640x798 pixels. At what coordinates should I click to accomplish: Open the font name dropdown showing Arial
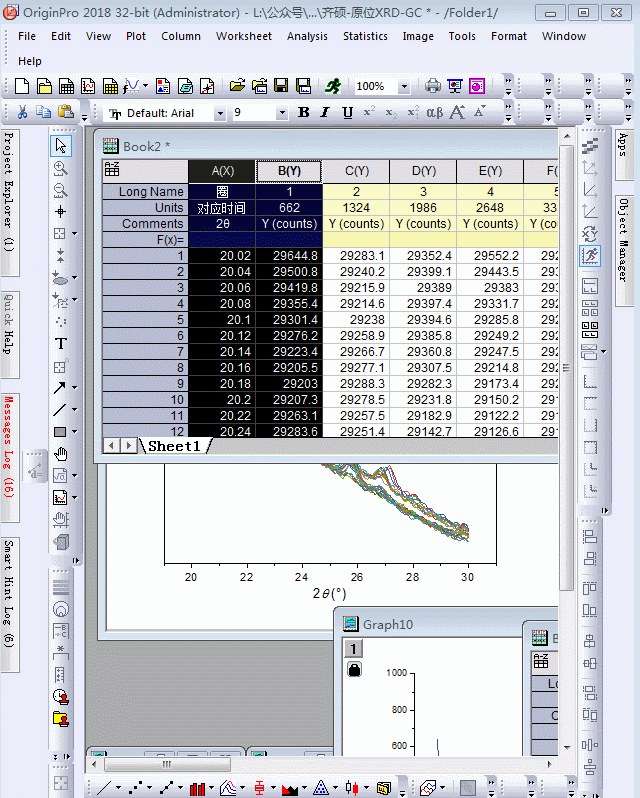point(219,113)
